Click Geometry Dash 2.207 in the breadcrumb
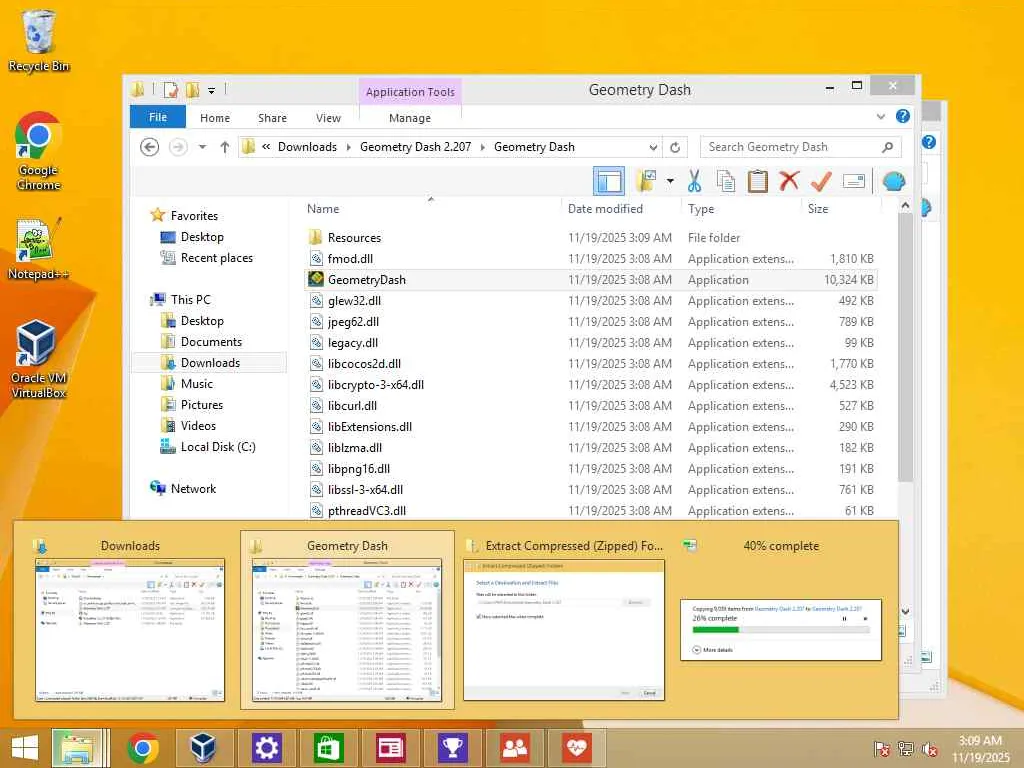The width and height of the screenshot is (1024, 768). pos(415,147)
